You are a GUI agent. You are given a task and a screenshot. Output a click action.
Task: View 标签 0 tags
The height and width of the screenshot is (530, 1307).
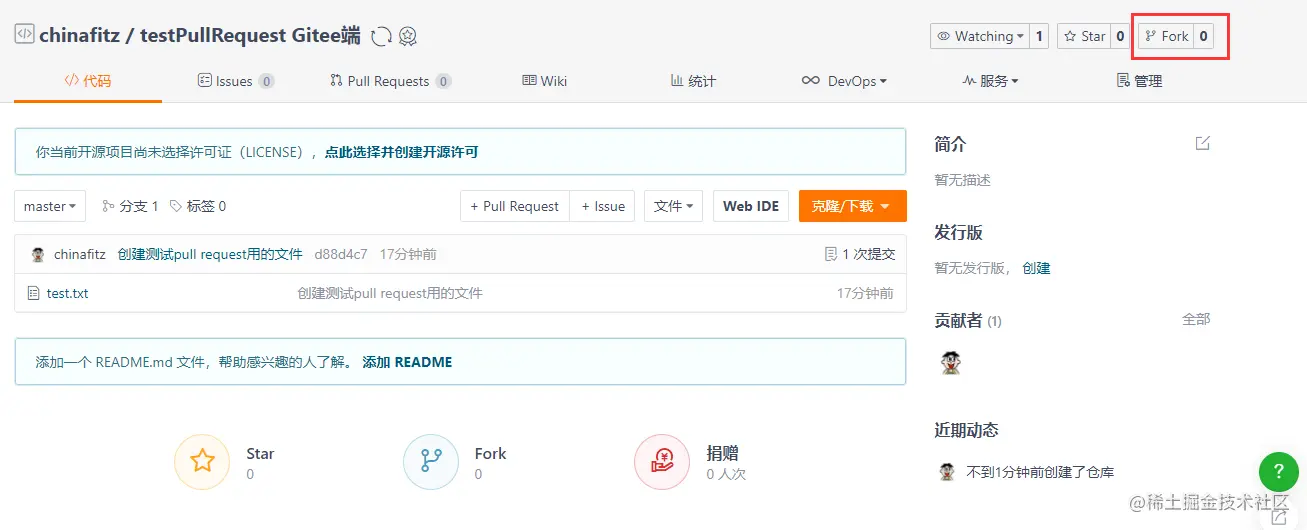click(198, 206)
